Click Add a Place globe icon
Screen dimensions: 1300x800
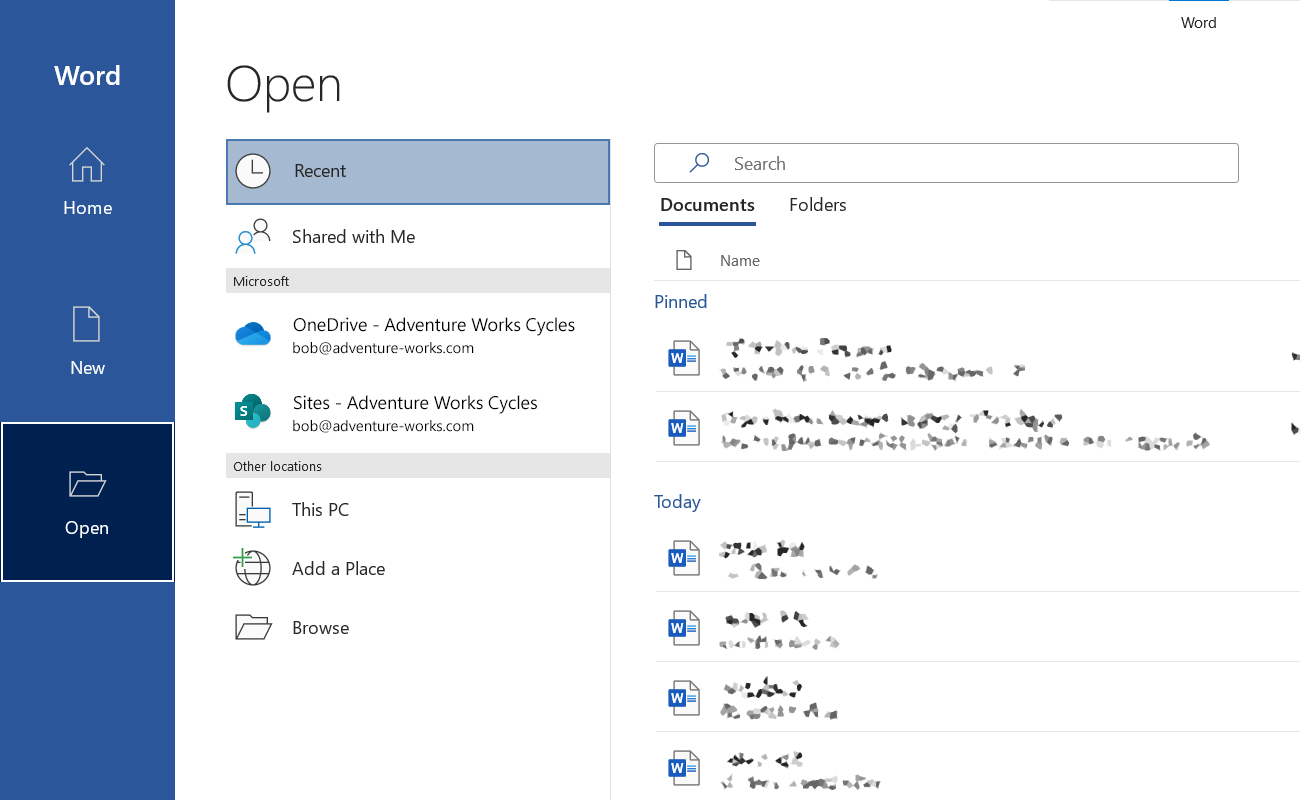252,567
